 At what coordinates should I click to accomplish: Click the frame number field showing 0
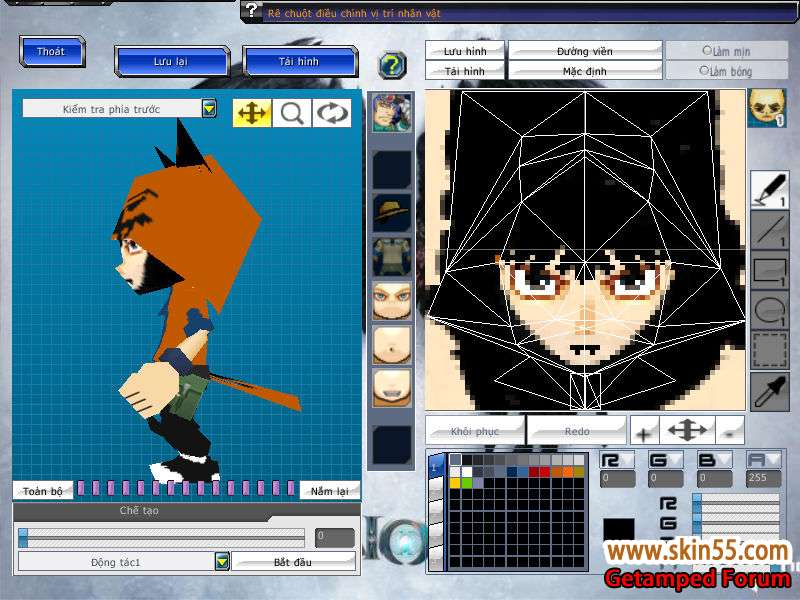point(335,537)
